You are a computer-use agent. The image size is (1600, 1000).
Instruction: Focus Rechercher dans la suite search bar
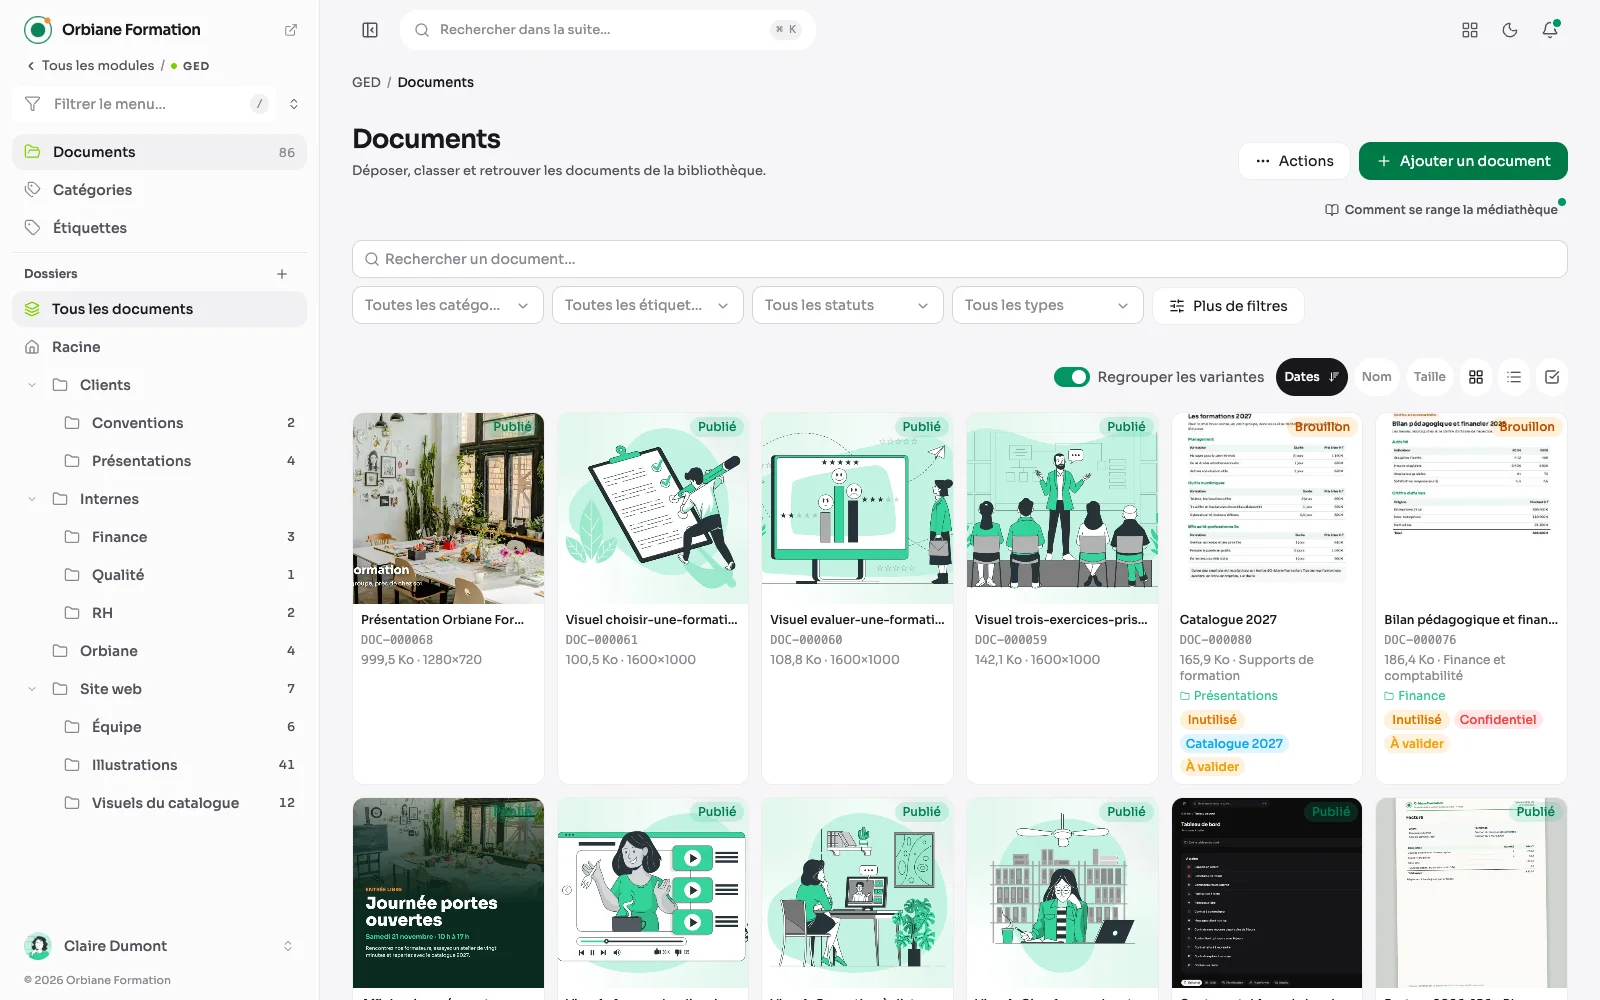coord(608,30)
